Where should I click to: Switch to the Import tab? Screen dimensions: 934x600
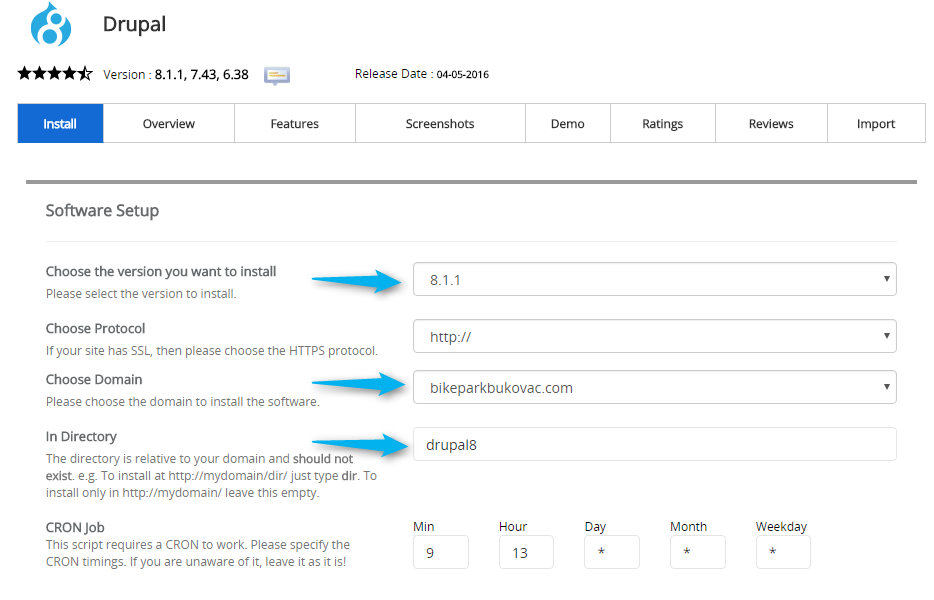tap(876, 123)
